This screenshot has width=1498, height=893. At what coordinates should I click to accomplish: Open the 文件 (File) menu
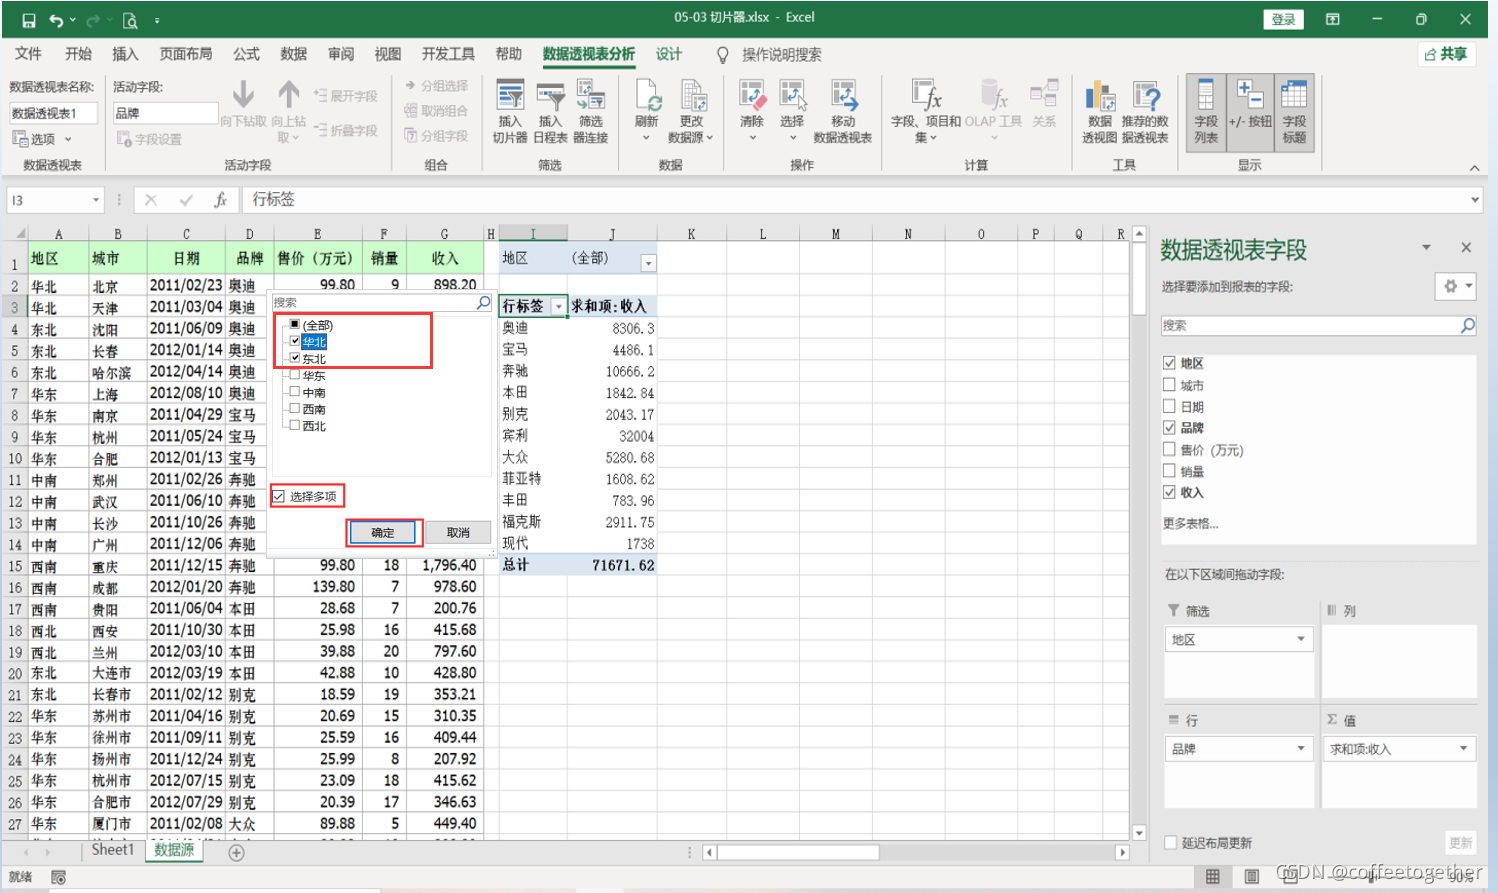pyautogui.click(x=28, y=54)
